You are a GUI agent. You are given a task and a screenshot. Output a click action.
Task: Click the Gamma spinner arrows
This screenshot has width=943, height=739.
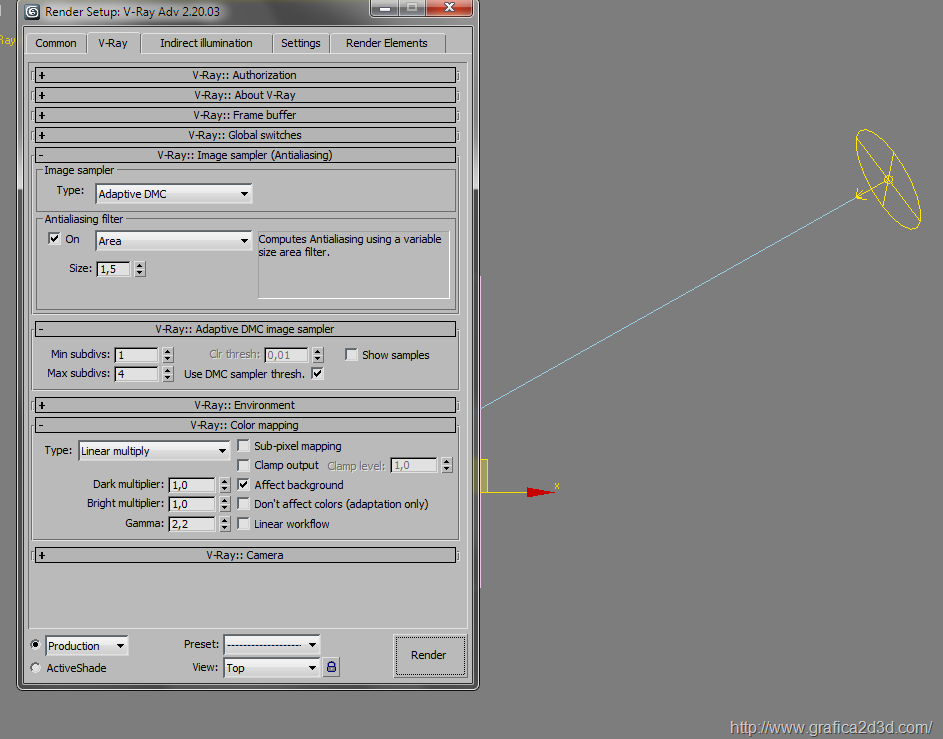[224, 524]
